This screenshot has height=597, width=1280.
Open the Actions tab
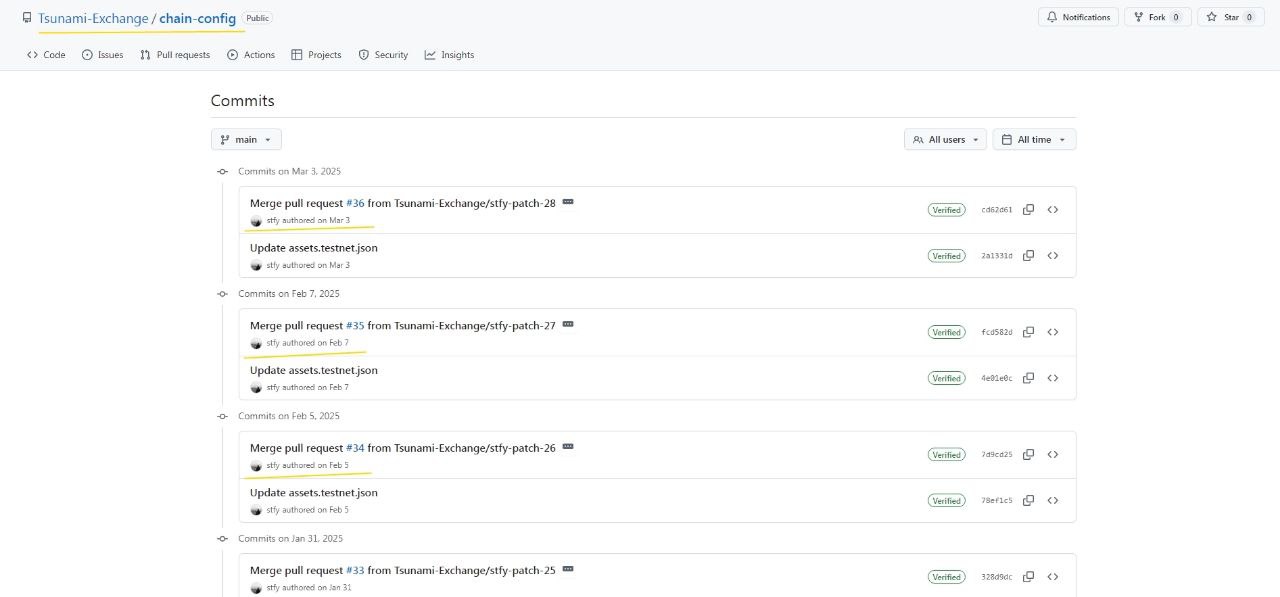[251, 55]
